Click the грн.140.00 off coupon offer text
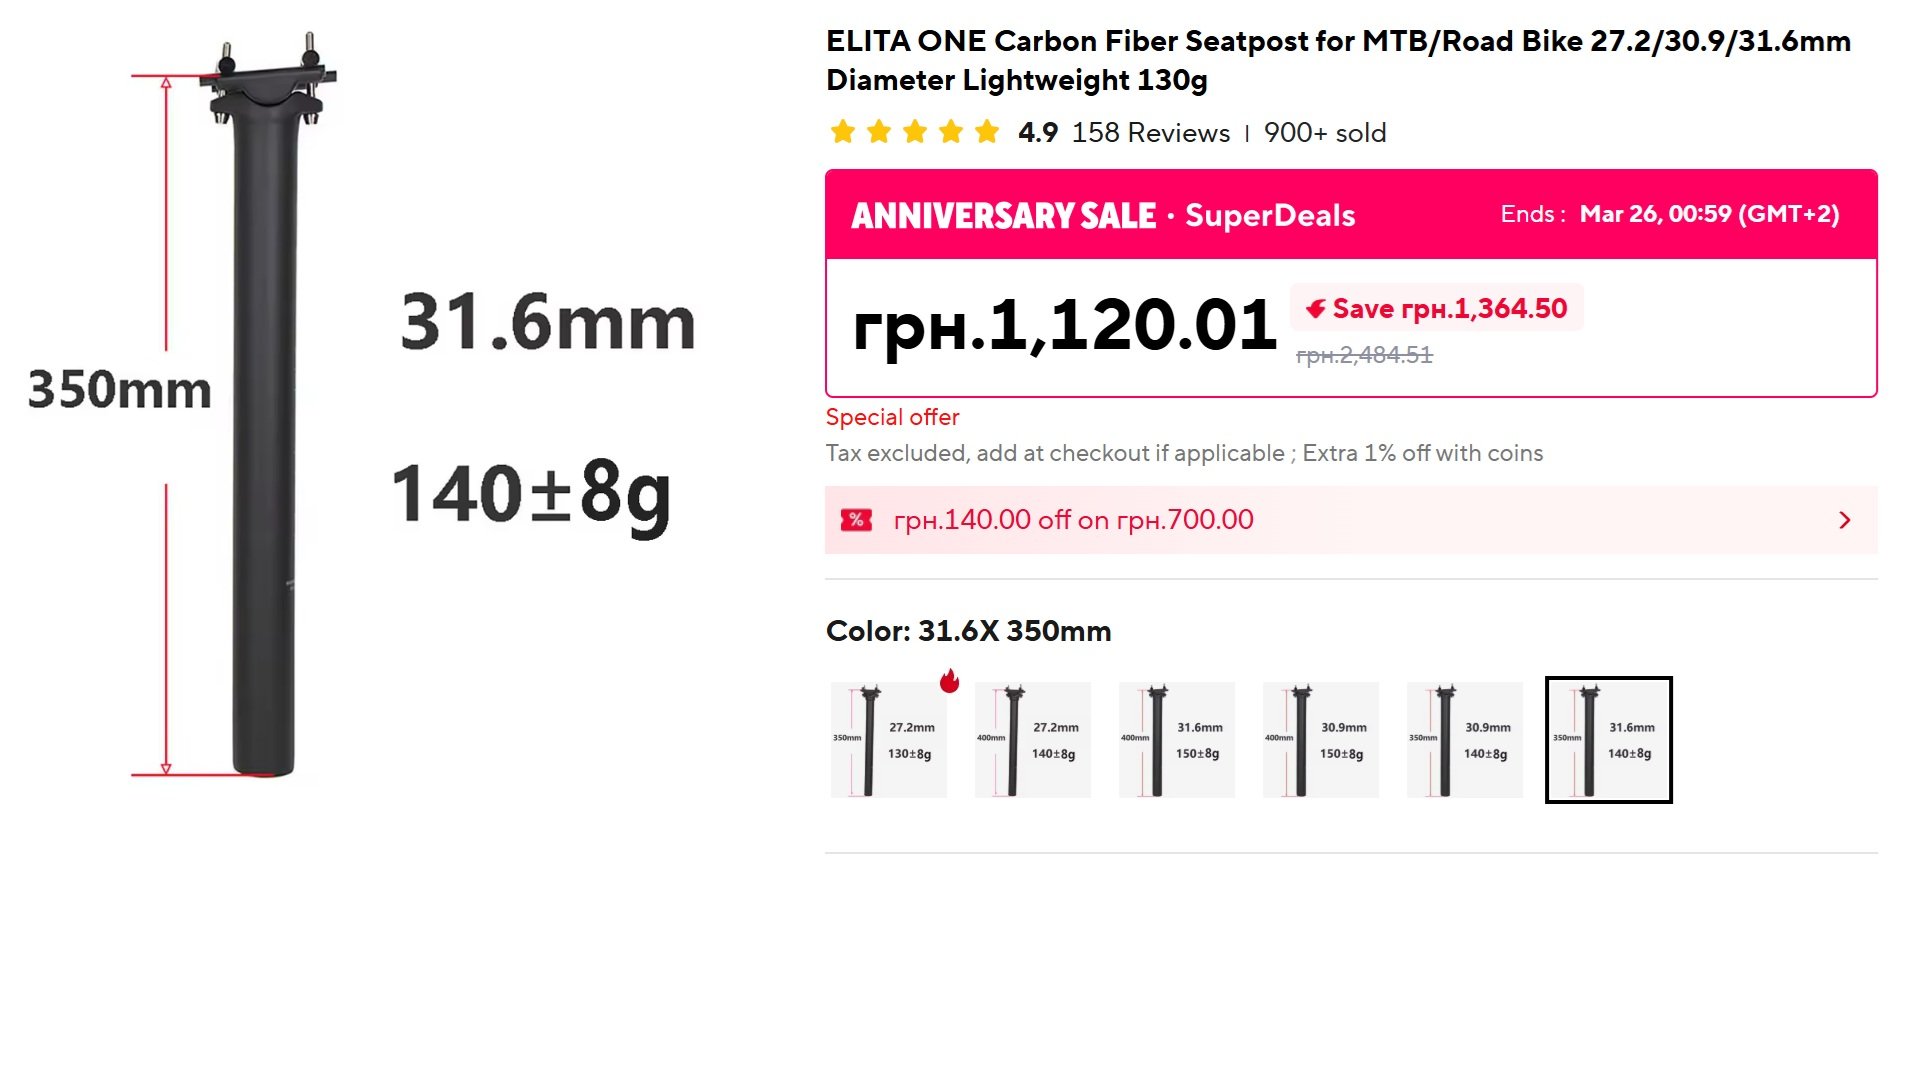Image resolution: width=1908 pixels, height=1080 pixels. coord(1073,520)
